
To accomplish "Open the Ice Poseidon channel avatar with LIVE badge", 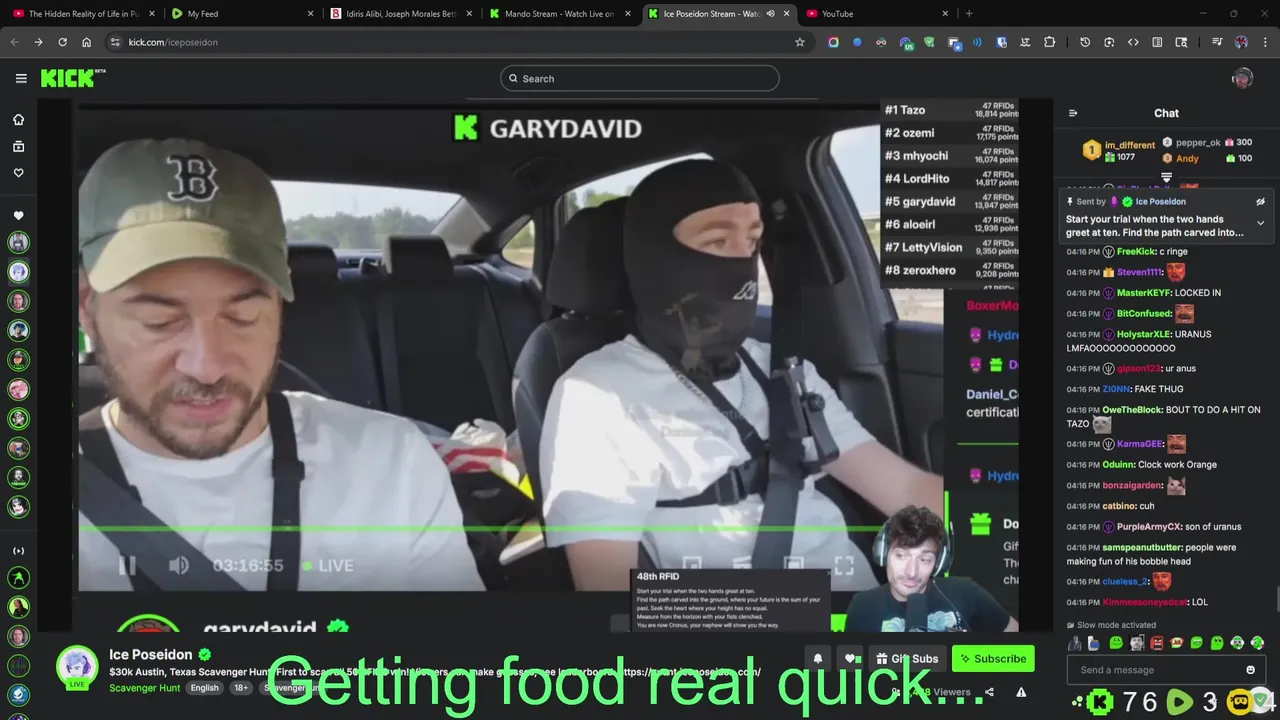I will pyautogui.click(x=77, y=668).
